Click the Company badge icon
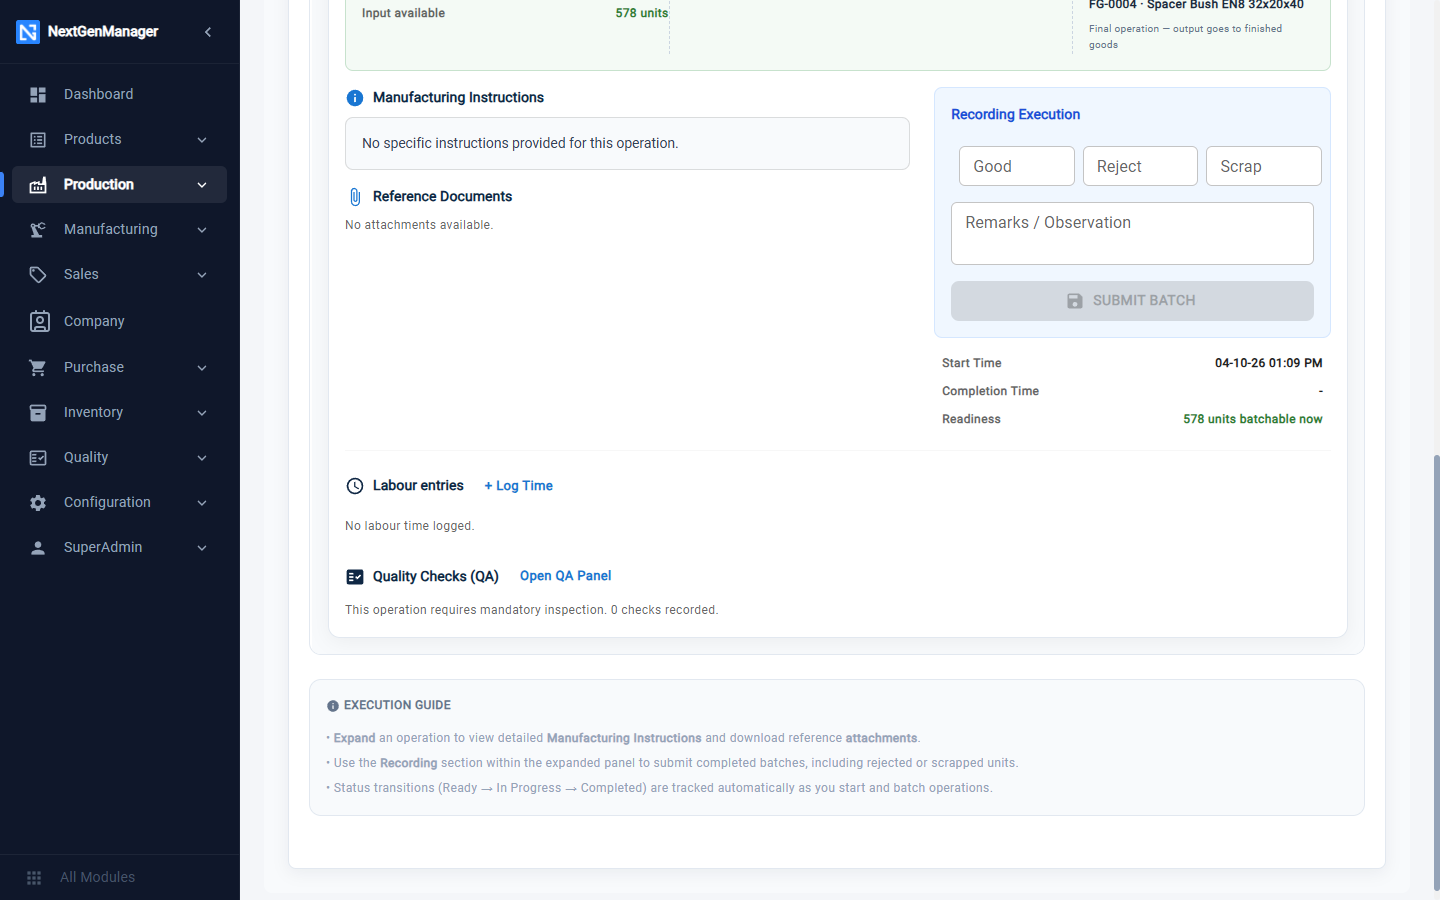This screenshot has height=900, width=1440. click(39, 321)
